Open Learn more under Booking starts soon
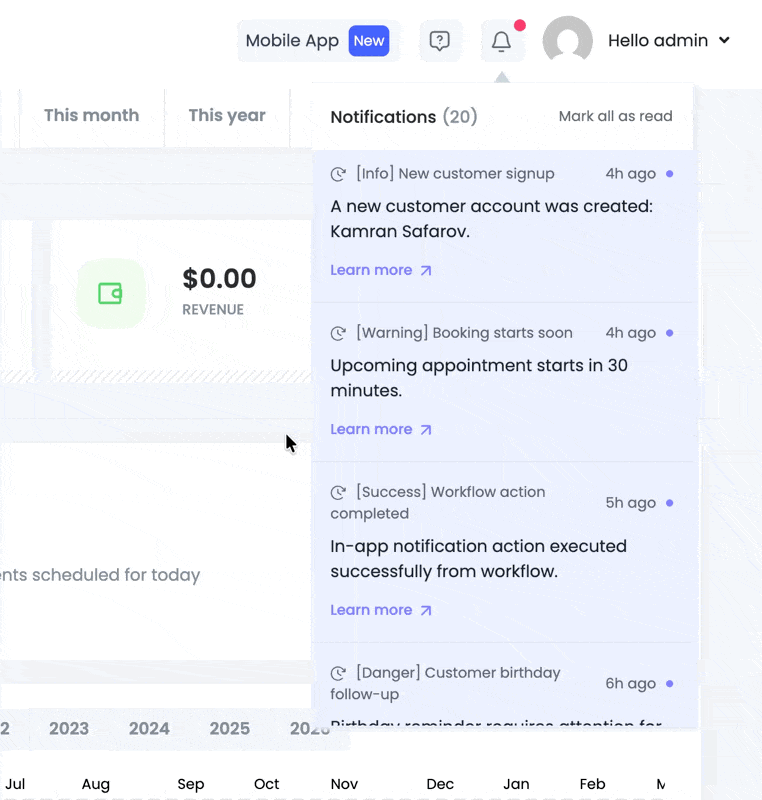762x800 pixels. 381,429
